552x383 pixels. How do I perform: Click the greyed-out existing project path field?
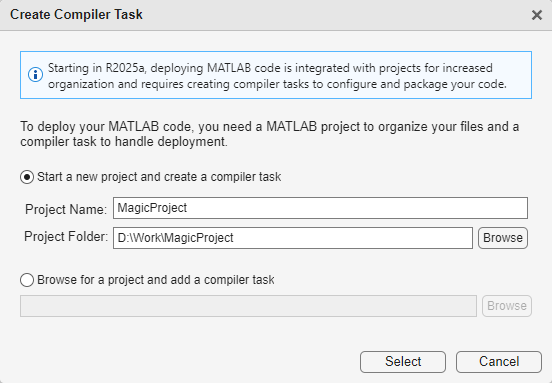[x=248, y=306]
